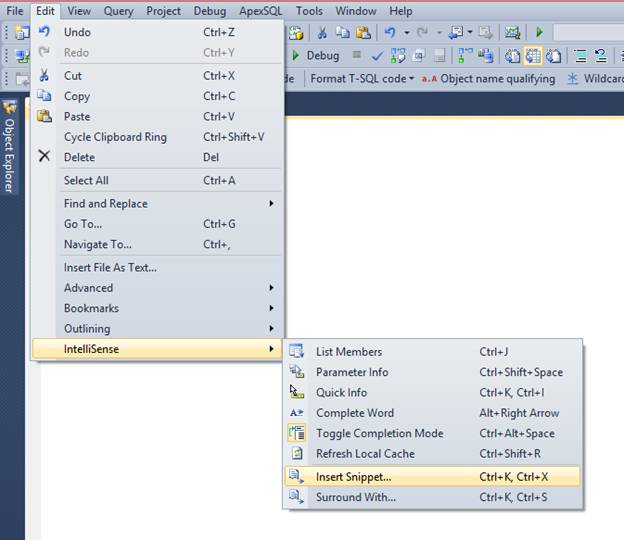Open the Format T-SQL code dropdown
The width and height of the screenshot is (624, 540).
point(362,79)
